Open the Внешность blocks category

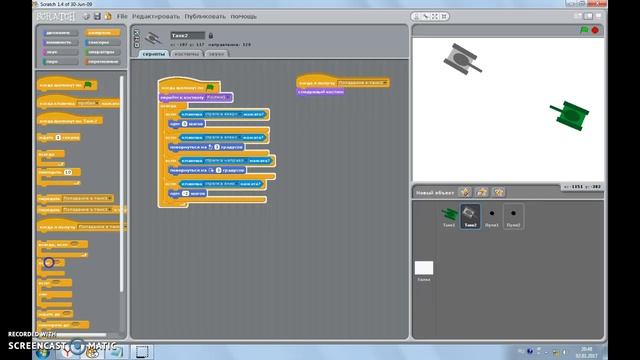click(x=60, y=42)
